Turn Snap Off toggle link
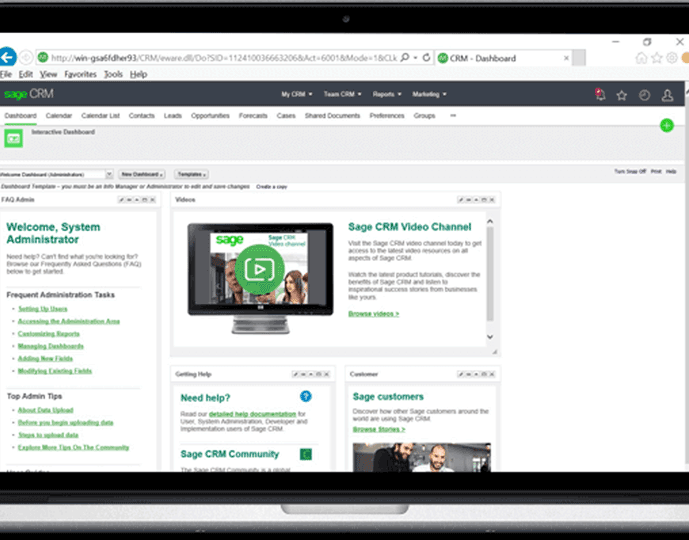Screen dimensions: 689x540 (630, 171)
